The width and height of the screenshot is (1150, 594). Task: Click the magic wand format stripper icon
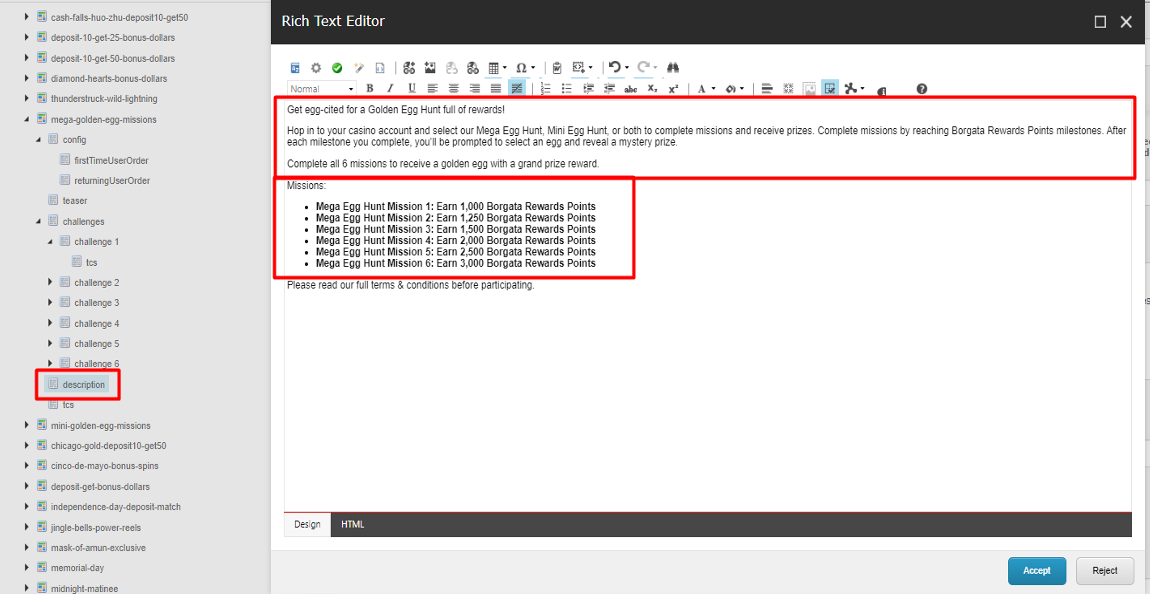click(x=359, y=68)
